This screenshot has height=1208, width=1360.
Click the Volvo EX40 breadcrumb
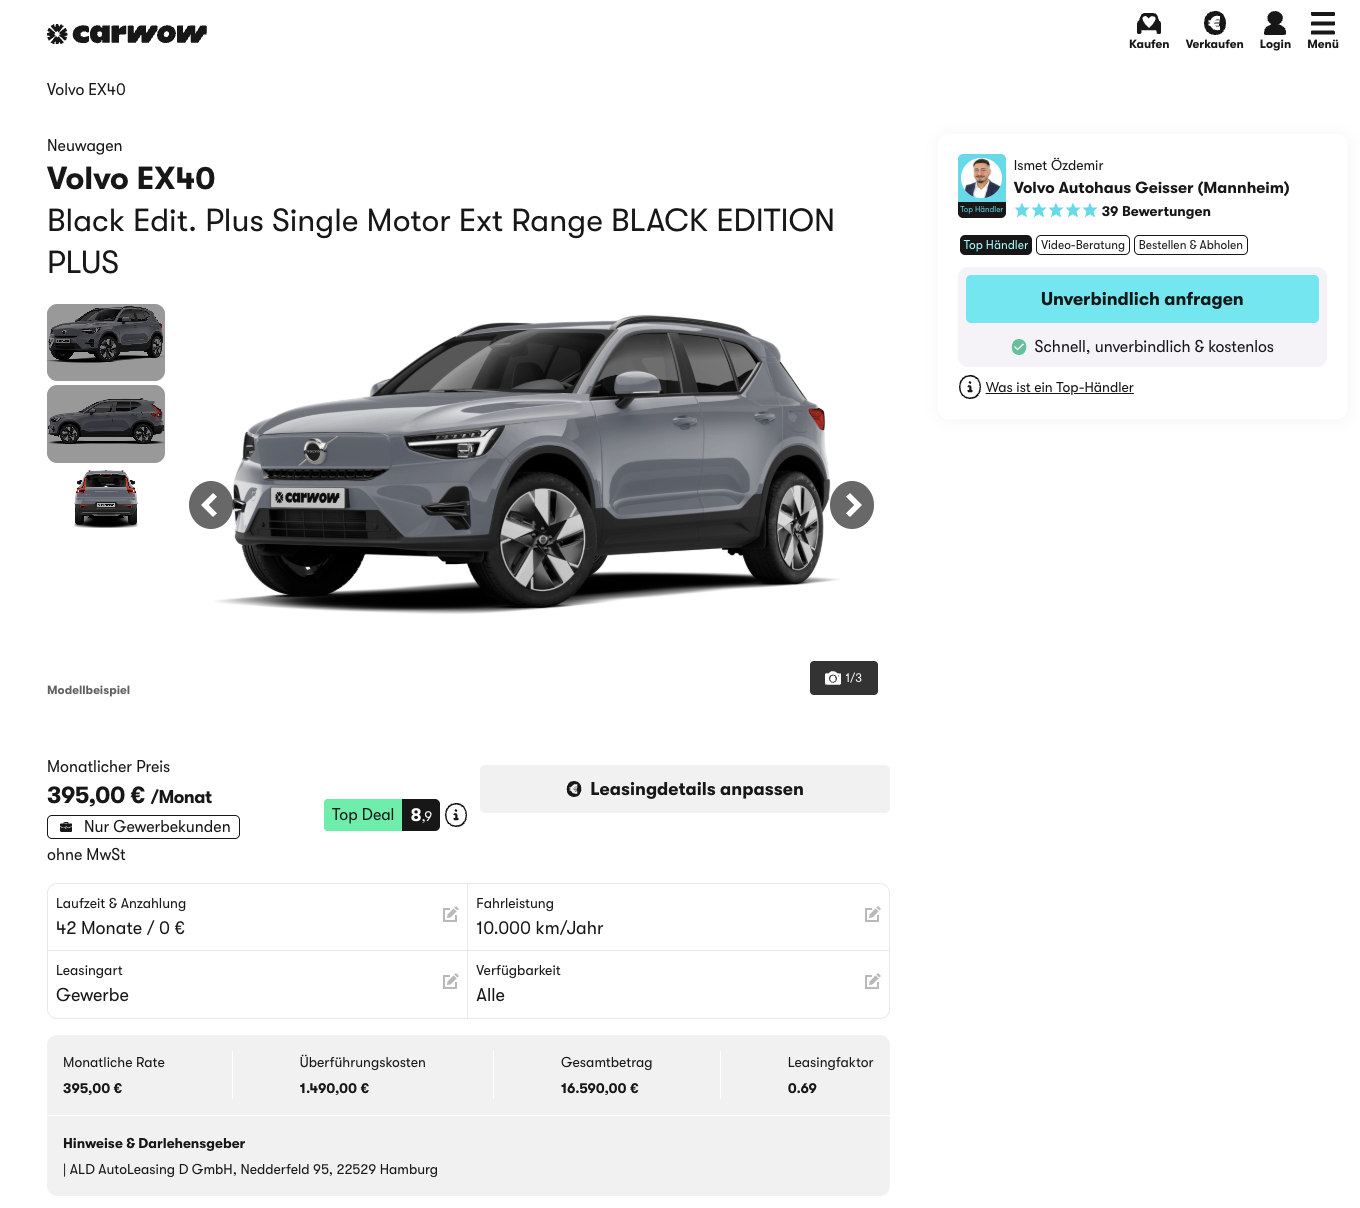point(86,90)
